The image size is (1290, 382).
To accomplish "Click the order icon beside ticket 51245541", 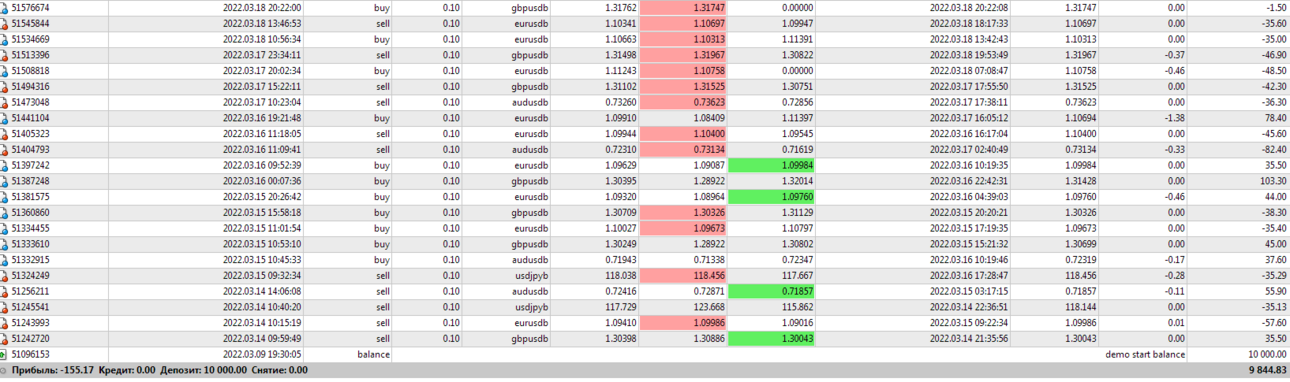I will [x=5, y=307].
